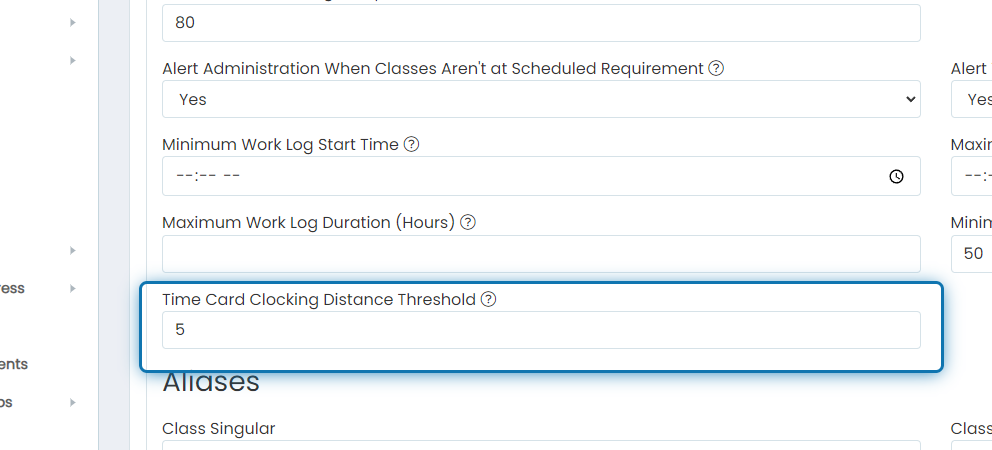Image resolution: width=992 pixels, height=450 pixels.
Task: Expand the topmost sidebar arrow
Action: tap(73, 23)
